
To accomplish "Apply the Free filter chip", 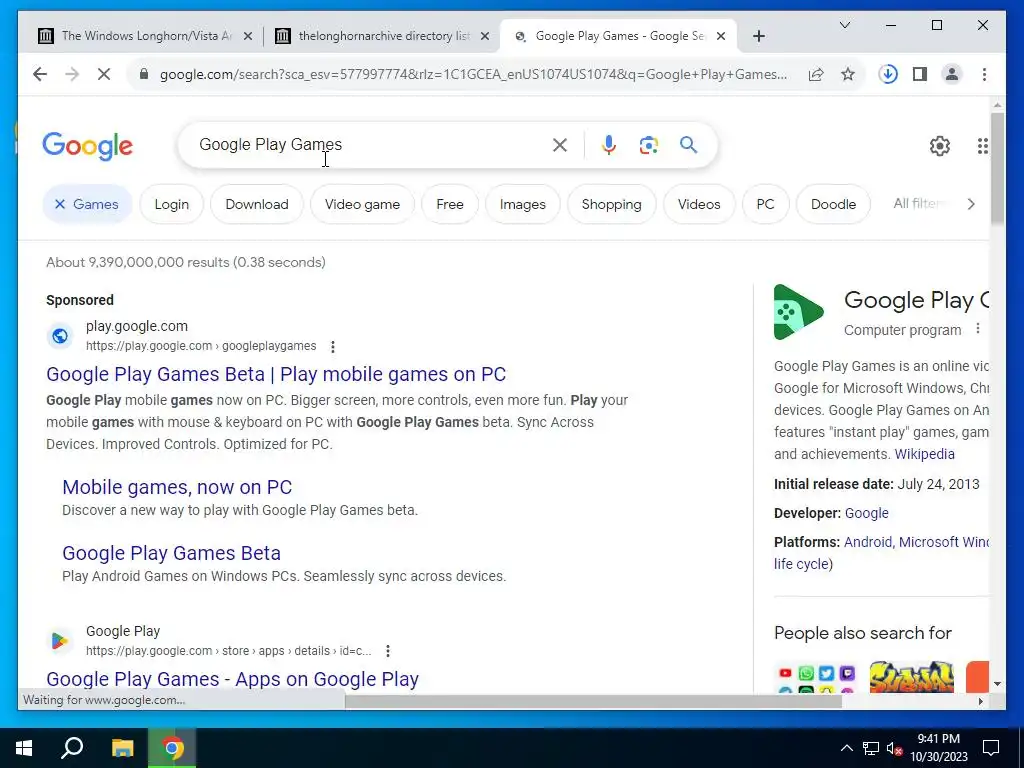I will pos(450,204).
